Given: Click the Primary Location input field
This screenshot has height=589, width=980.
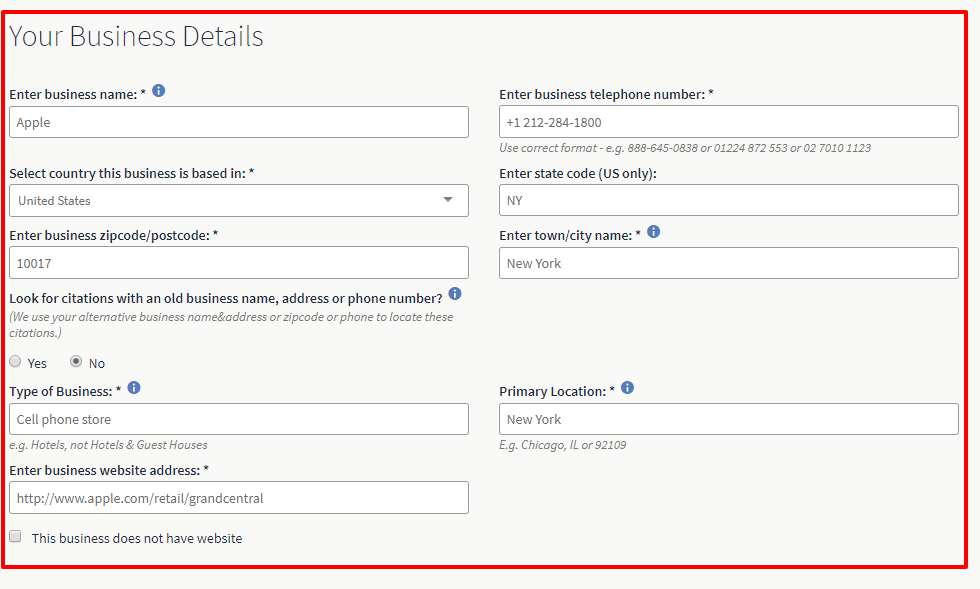Looking at the screenshot, I should [x=729, y=419].
